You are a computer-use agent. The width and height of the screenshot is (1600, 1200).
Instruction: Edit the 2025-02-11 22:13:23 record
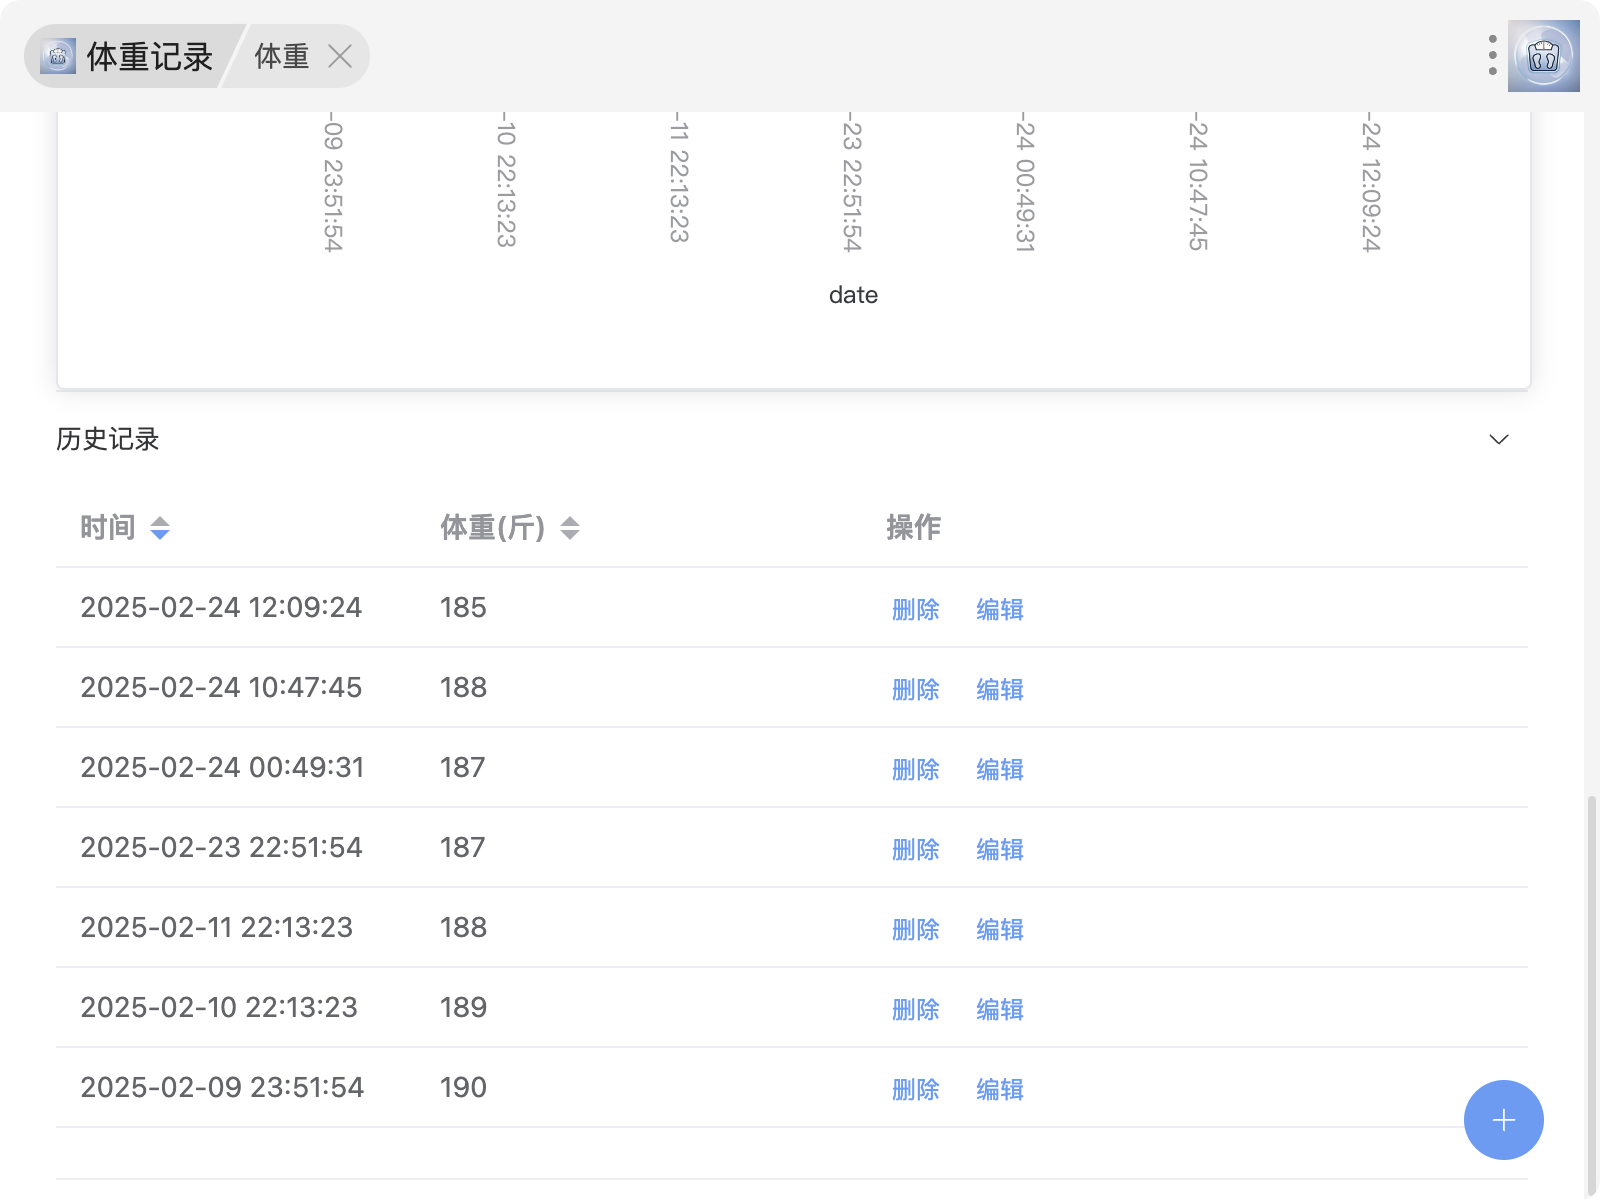(x=1000, y=929)
